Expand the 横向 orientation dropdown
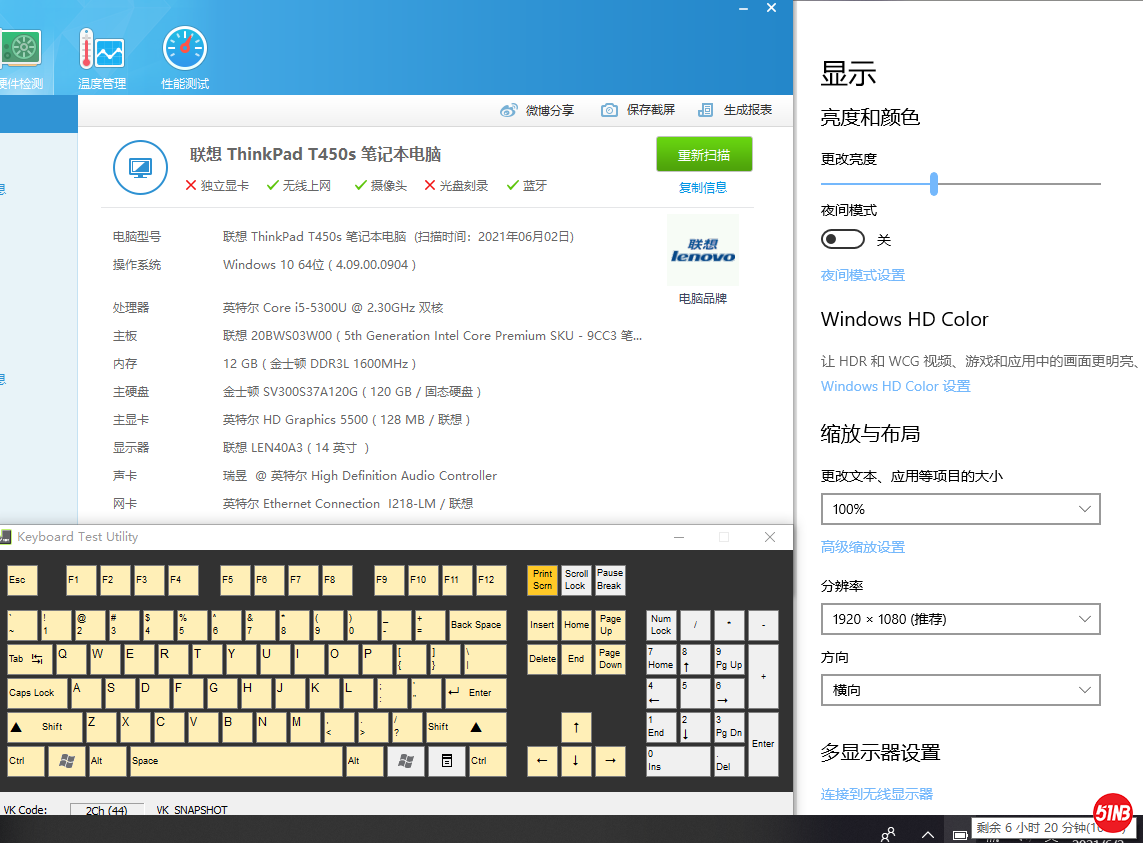 tap(961, 690)
